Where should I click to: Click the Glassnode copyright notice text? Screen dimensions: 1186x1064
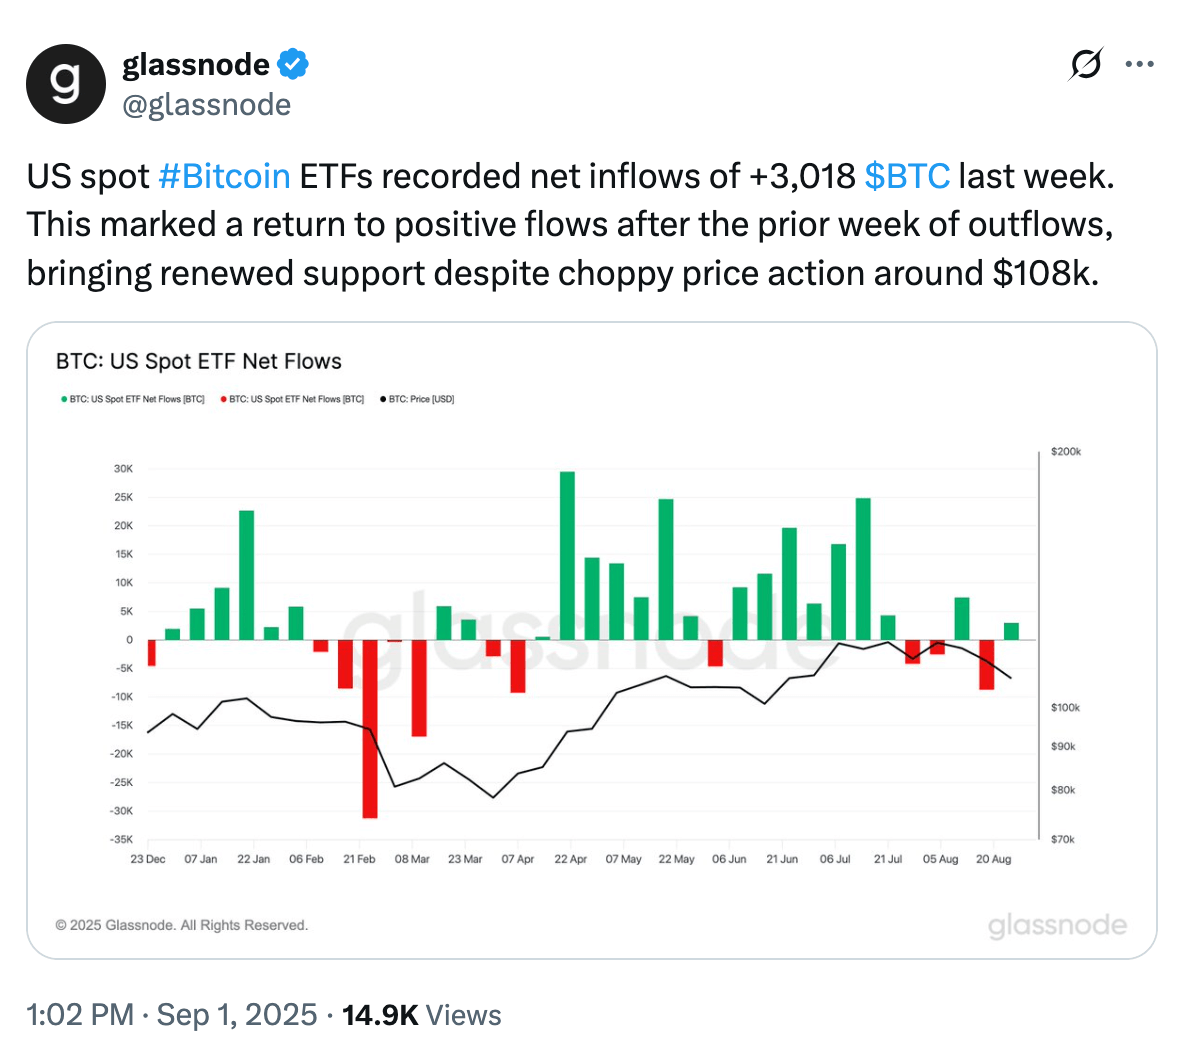[x=182, y=925]
